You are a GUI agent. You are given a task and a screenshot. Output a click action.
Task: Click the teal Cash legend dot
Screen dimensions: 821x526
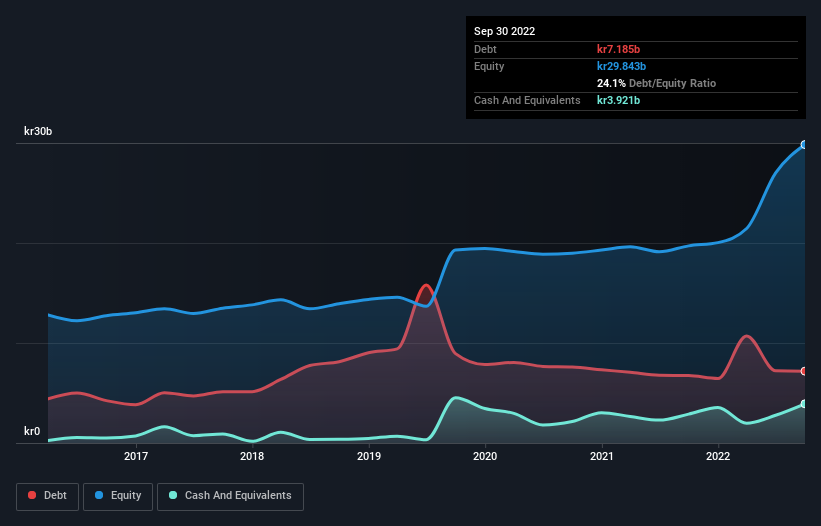[173, 495]
